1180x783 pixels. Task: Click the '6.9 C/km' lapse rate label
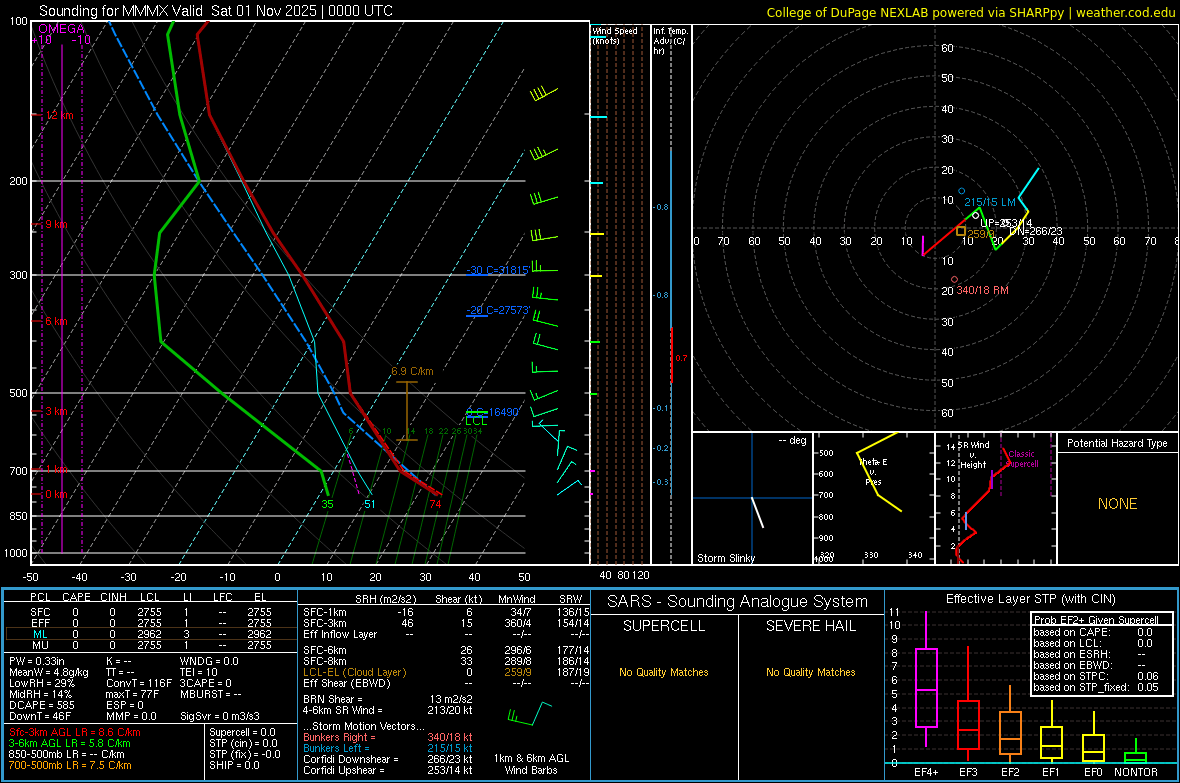(412, 371)
